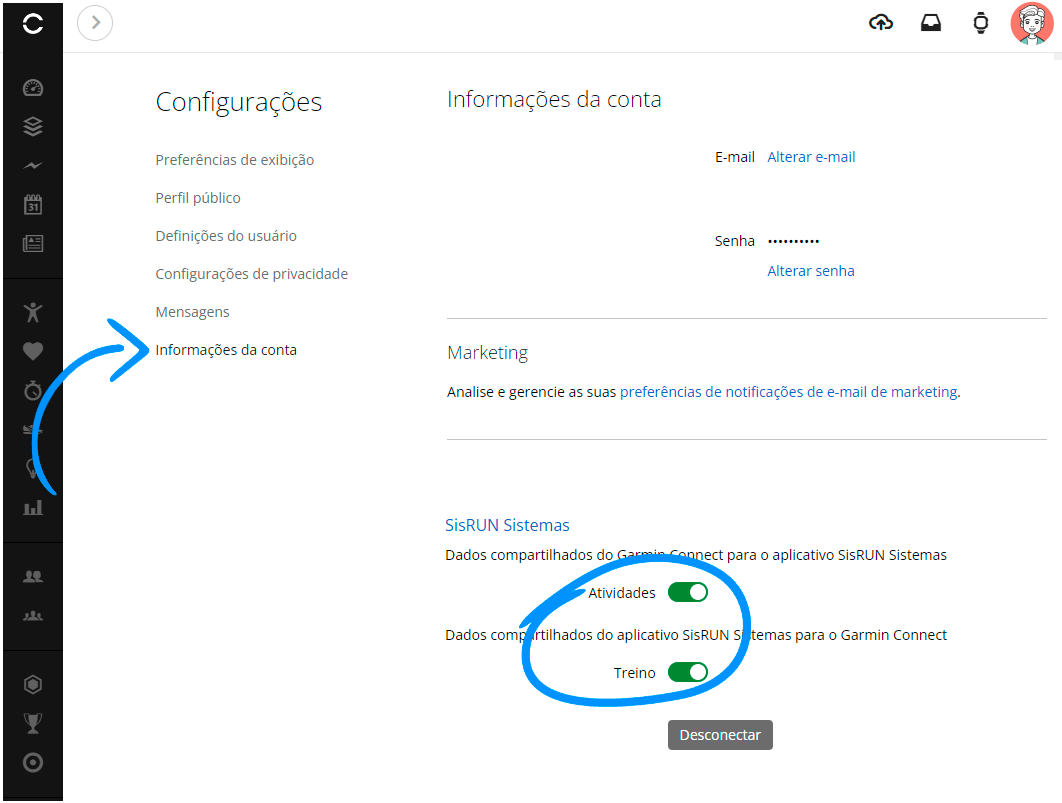Click the Alterar e-mail link
This screenshot has height=803, width=1062.
pyautogui.click(x=811, y=157)
